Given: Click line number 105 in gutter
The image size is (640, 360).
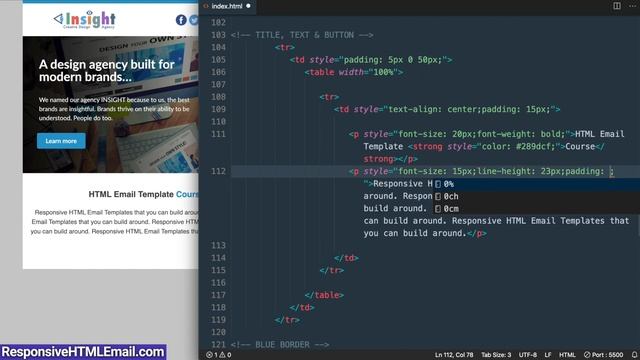Looking at the screenshot, I should click(x=218, y=60).
